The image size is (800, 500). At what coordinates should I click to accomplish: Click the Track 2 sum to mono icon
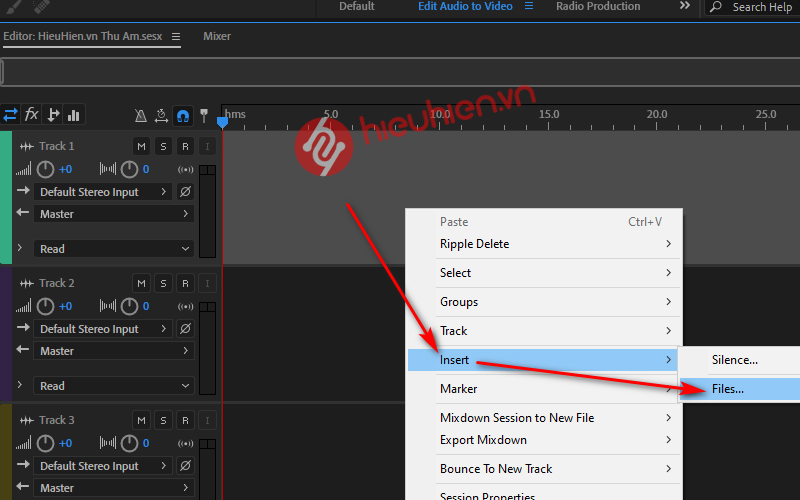click(184, 306)
